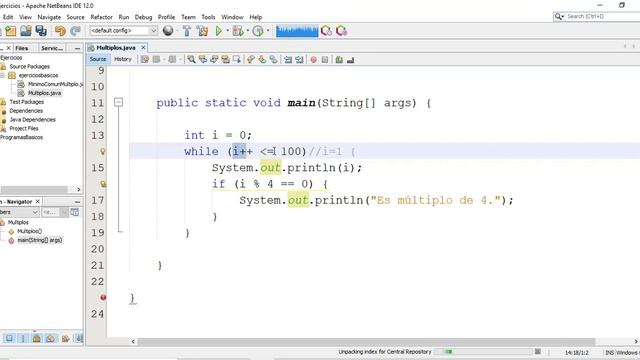Collapse the ejerciciosbasicos package node

tap(2, 76)
